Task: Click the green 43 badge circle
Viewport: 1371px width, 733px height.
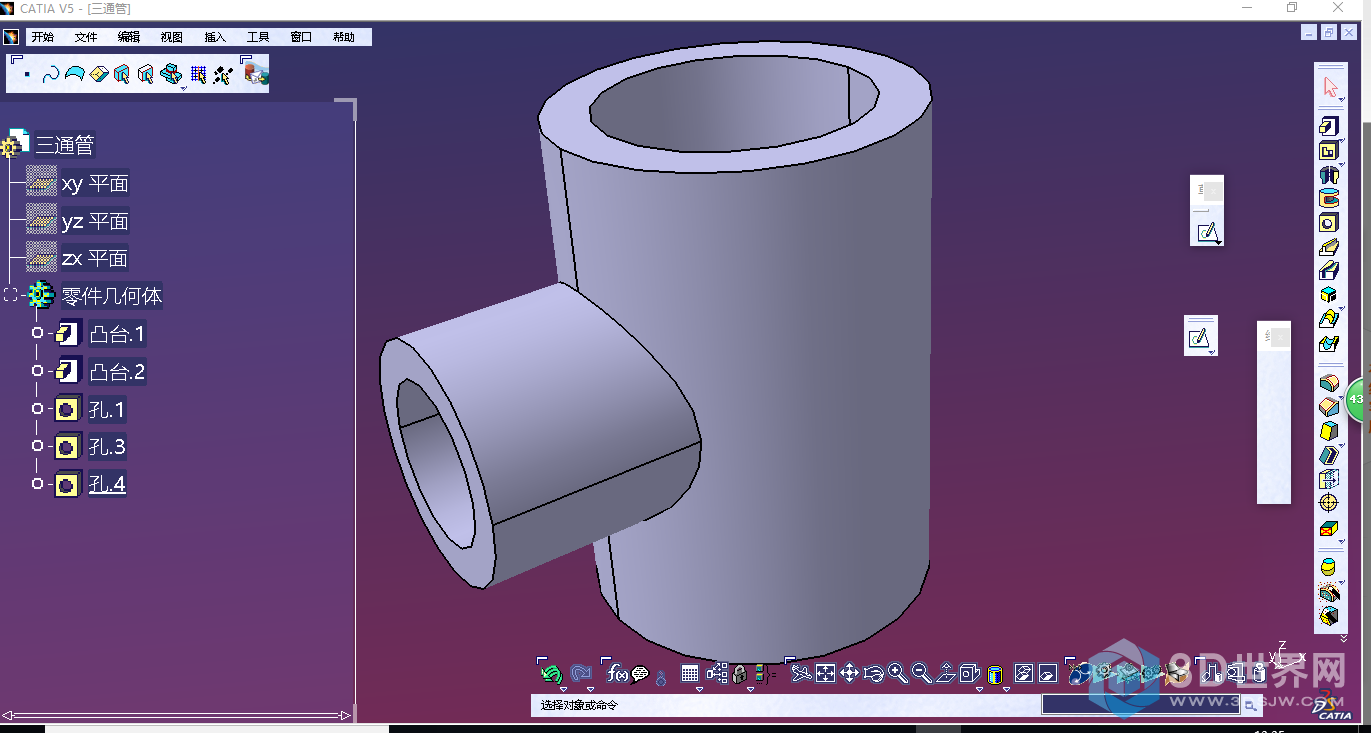Action: point(1357,399)
